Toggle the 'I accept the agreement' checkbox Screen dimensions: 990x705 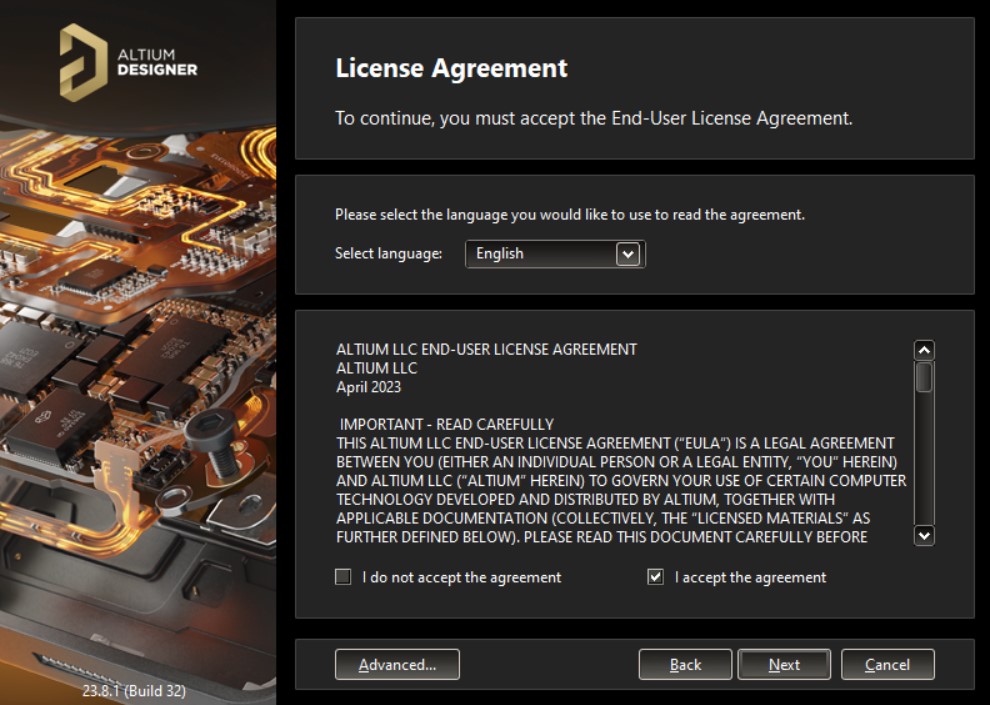pyautogui.click(x=656, y=577)
